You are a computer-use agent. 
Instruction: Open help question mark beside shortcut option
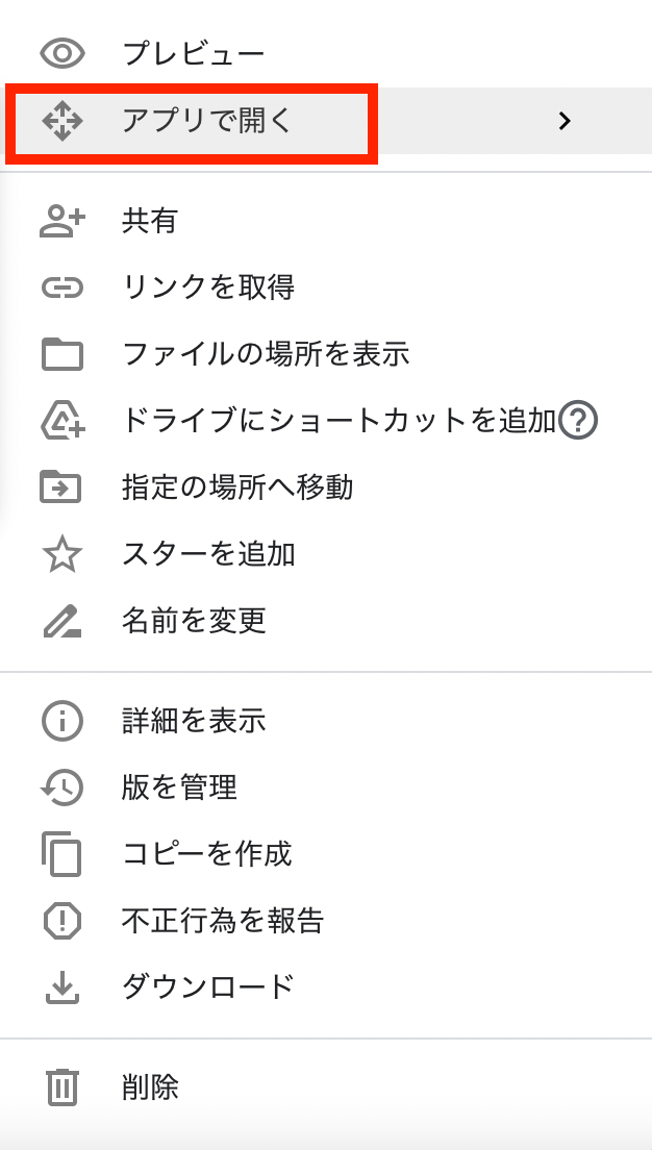578,421
